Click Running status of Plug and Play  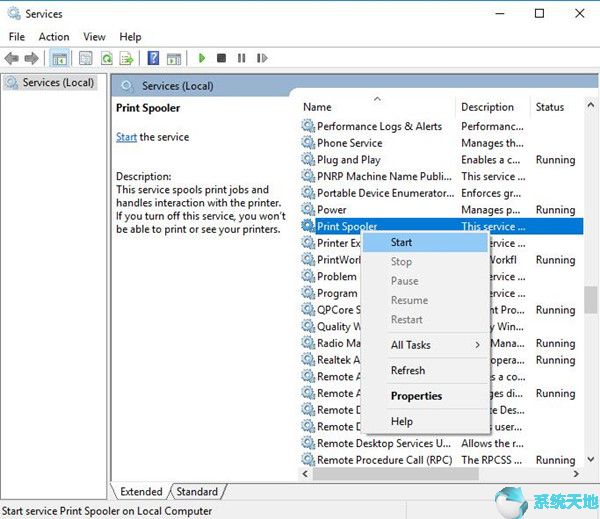[555, 160]
